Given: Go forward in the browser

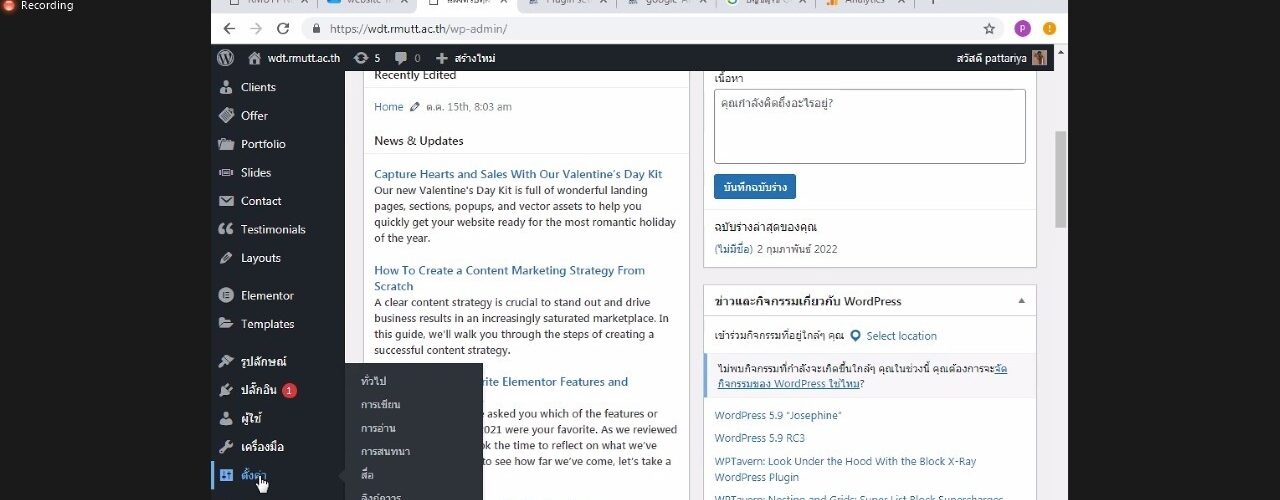Looking at the screenshot, I should click(255, 29).
